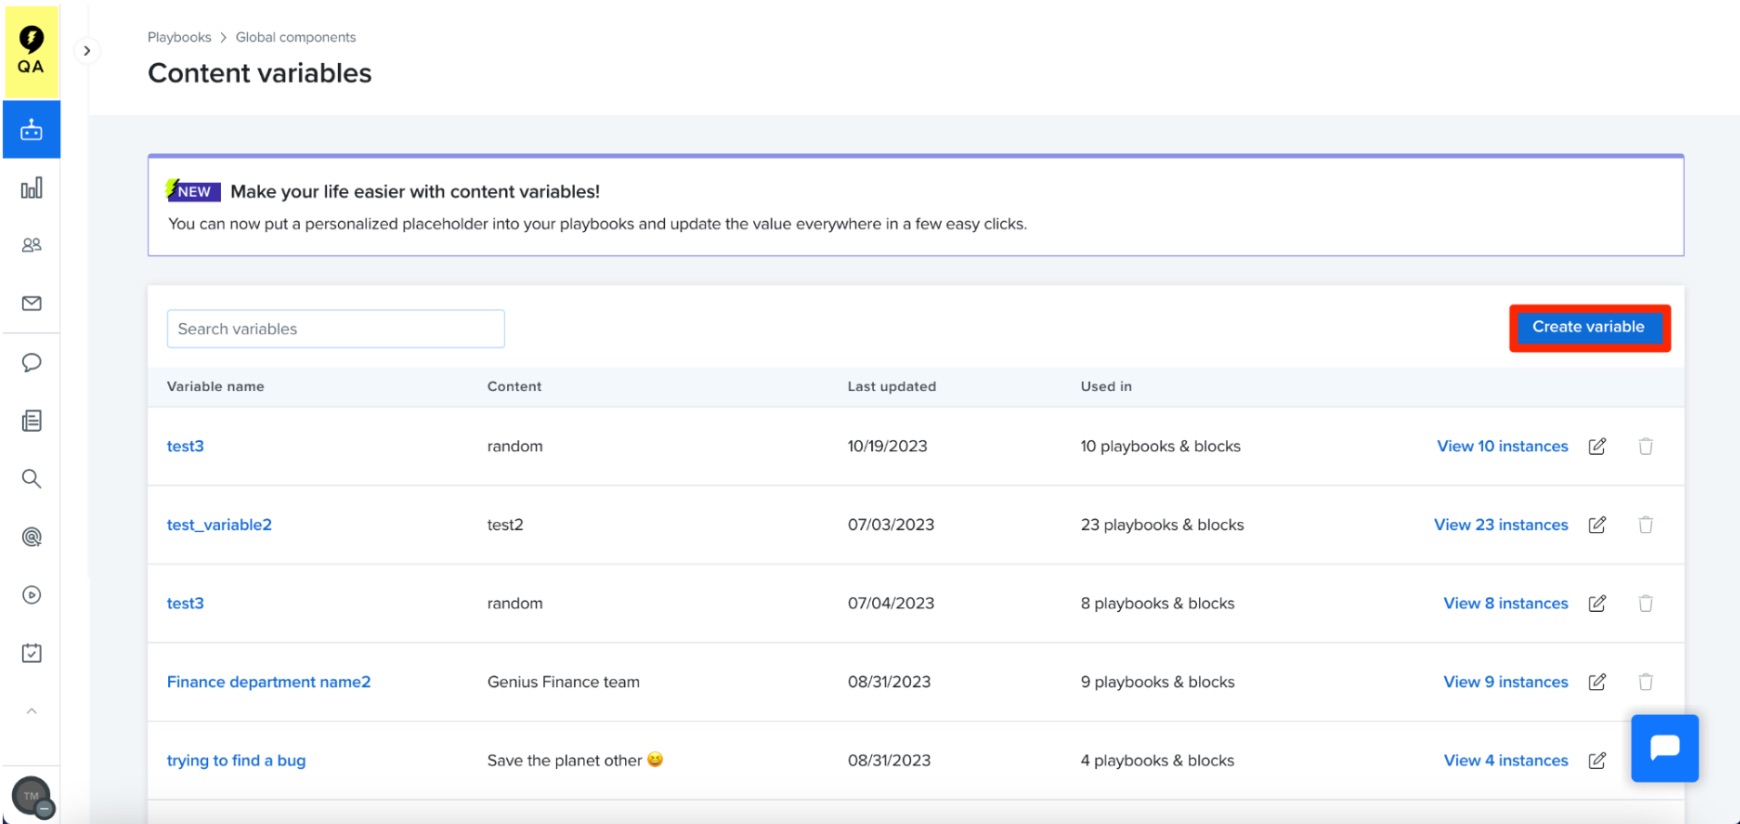Image resolution: width=1740 pixels, height=824 pixels.
Task: Open the document list sidebar icon
Action: click(32, 420)
